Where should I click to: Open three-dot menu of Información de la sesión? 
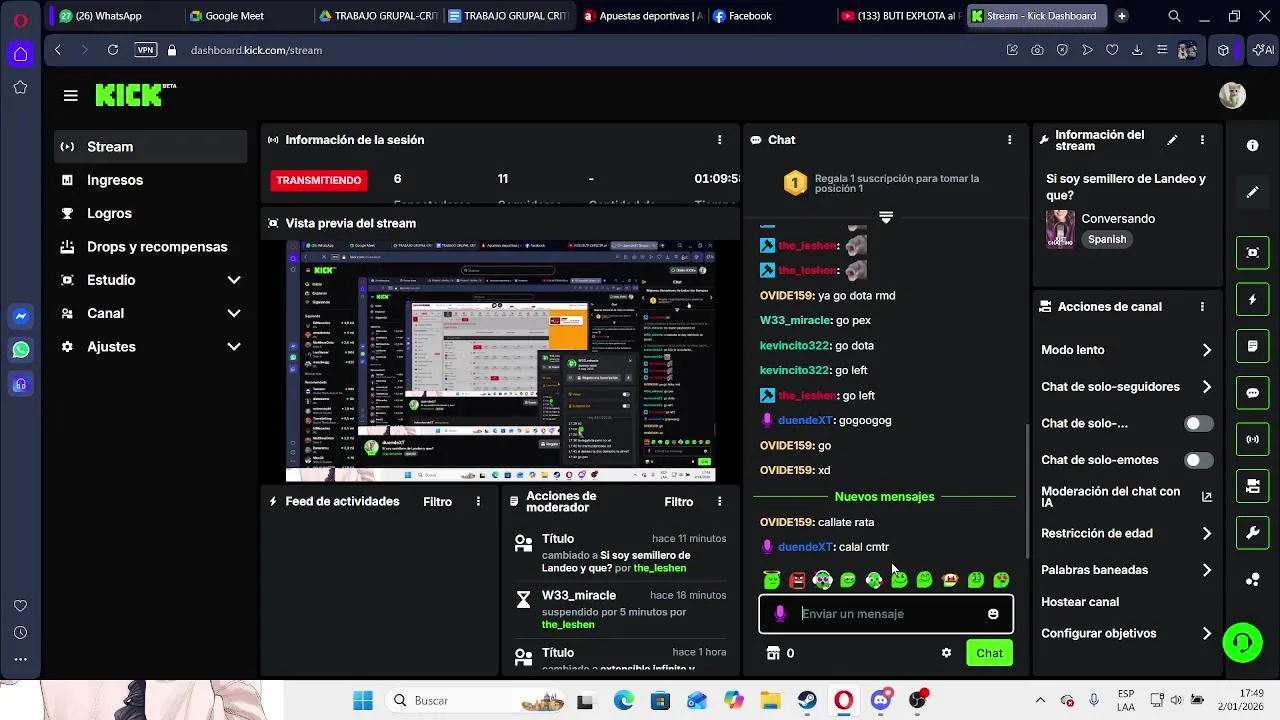[x=719, y=140]
